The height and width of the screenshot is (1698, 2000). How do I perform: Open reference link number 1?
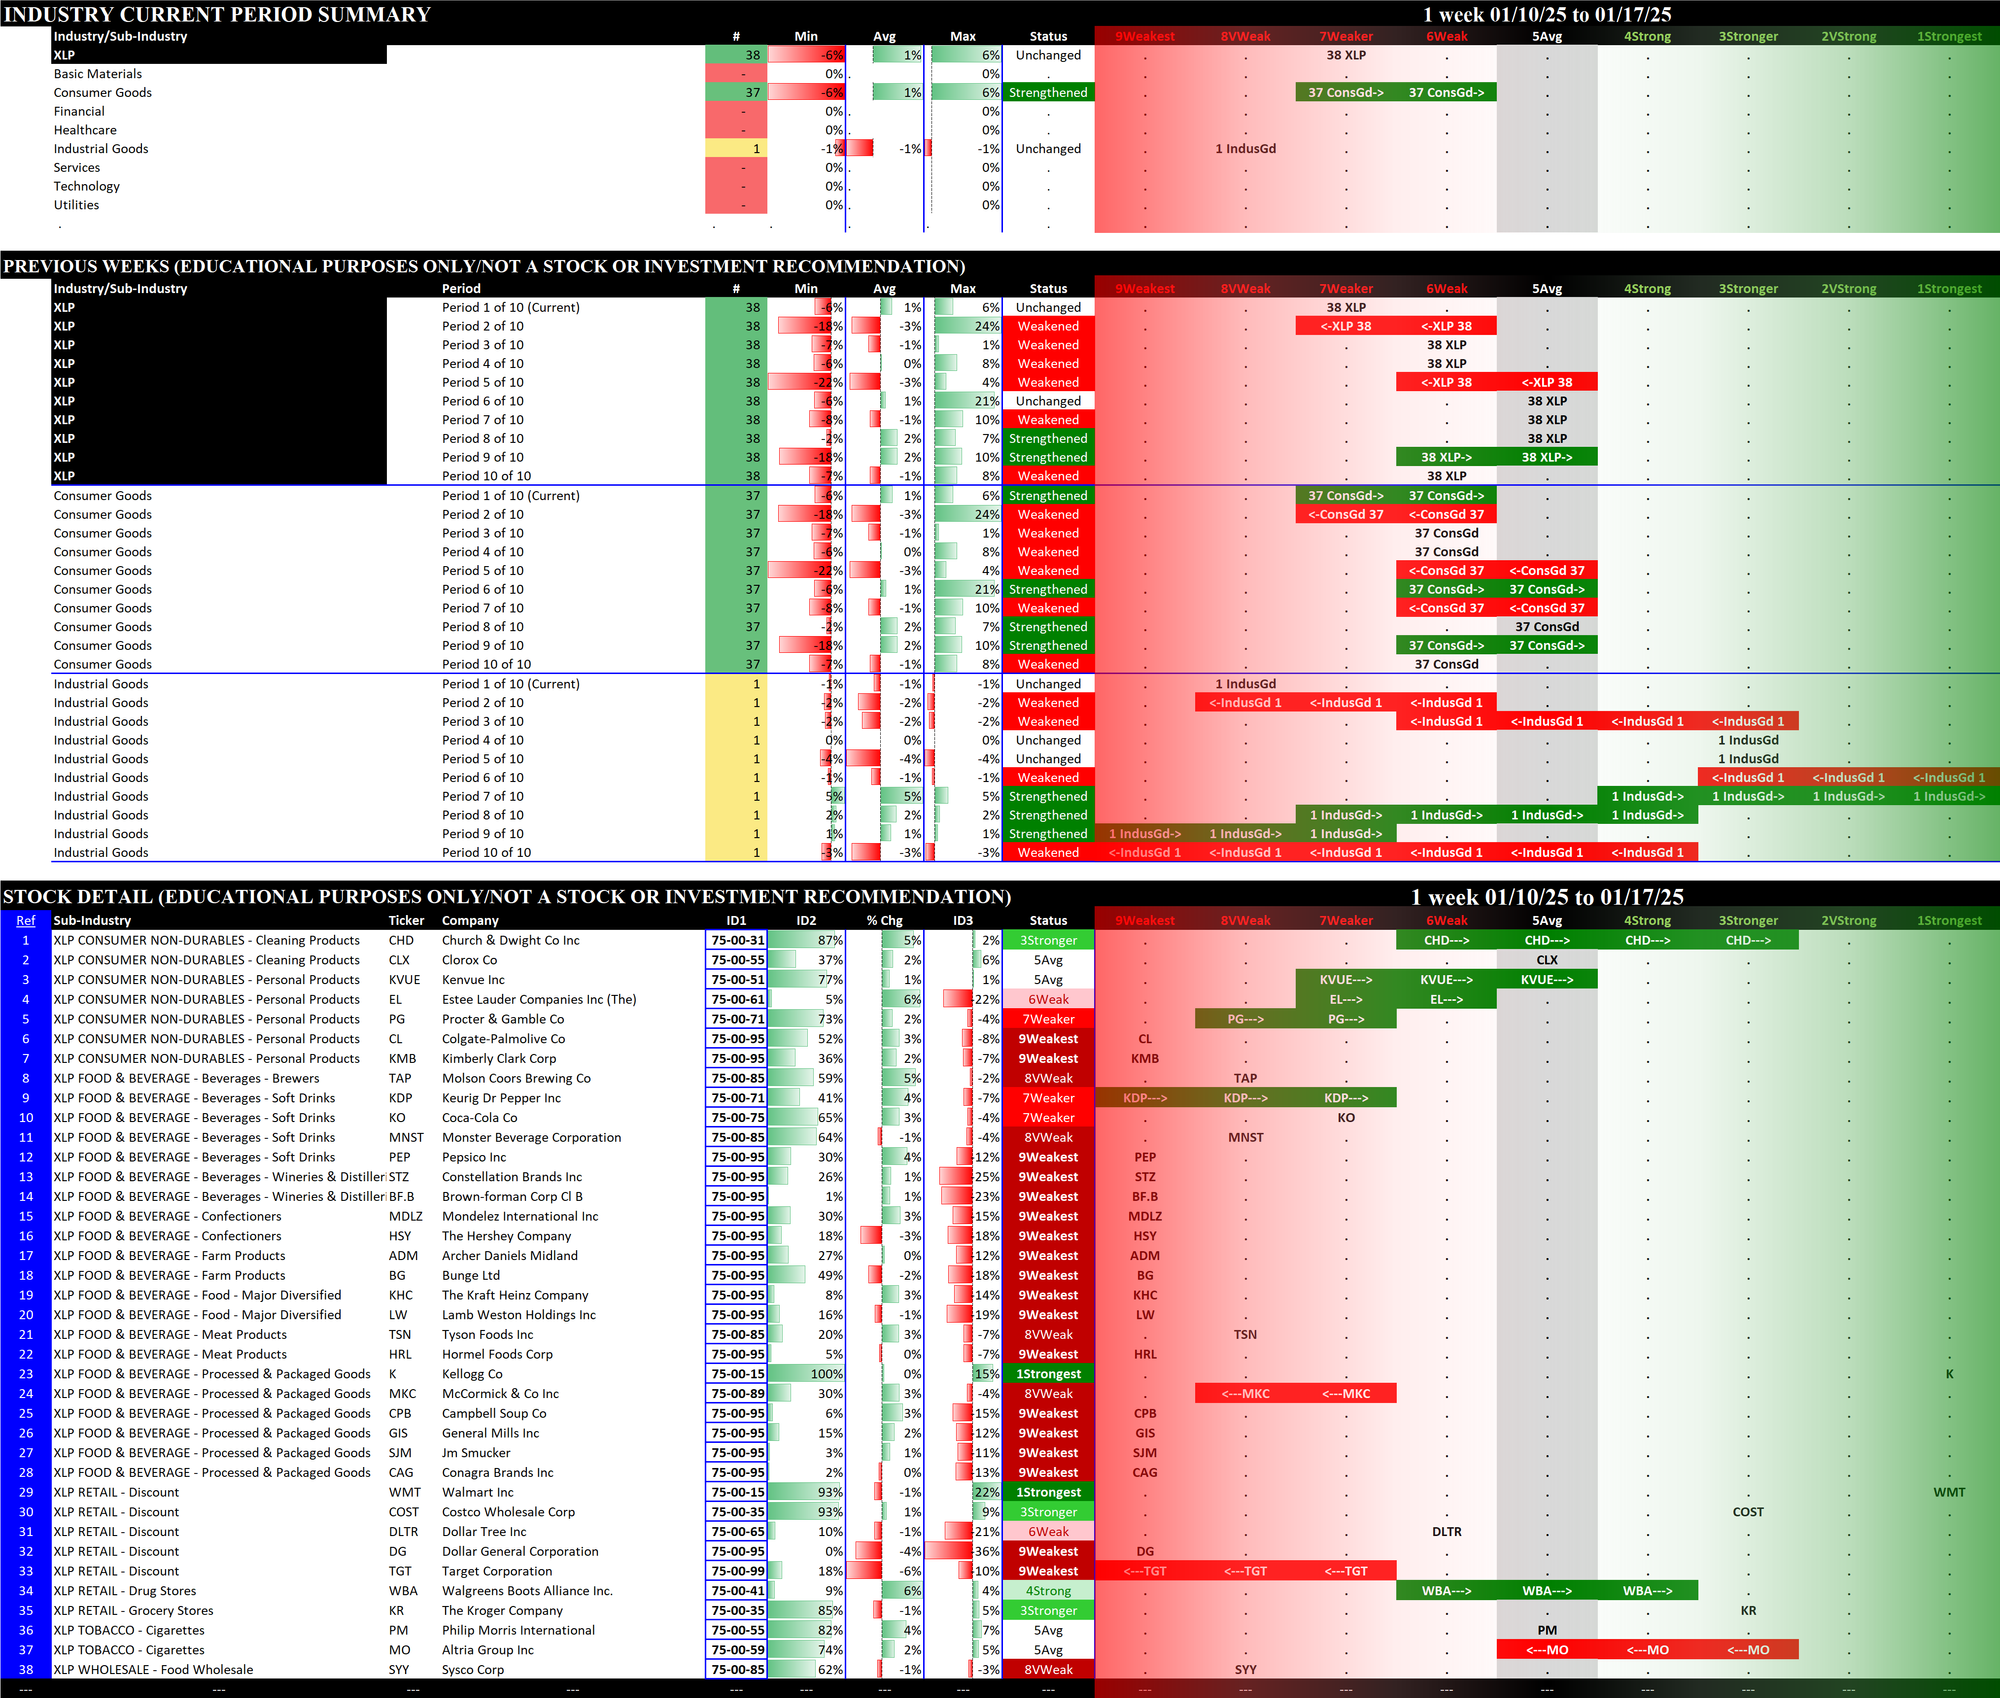point(25,940)
